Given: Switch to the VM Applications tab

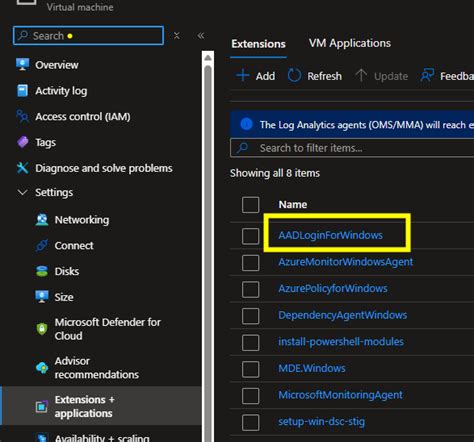Looking at the screenshot, I should pyautogui.click(x=350, y=43).
